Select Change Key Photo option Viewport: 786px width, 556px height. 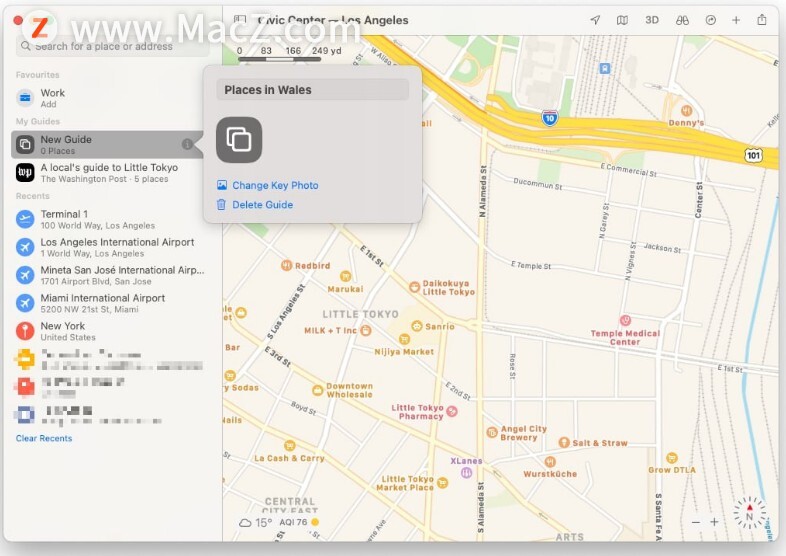(x=274, y=185)
